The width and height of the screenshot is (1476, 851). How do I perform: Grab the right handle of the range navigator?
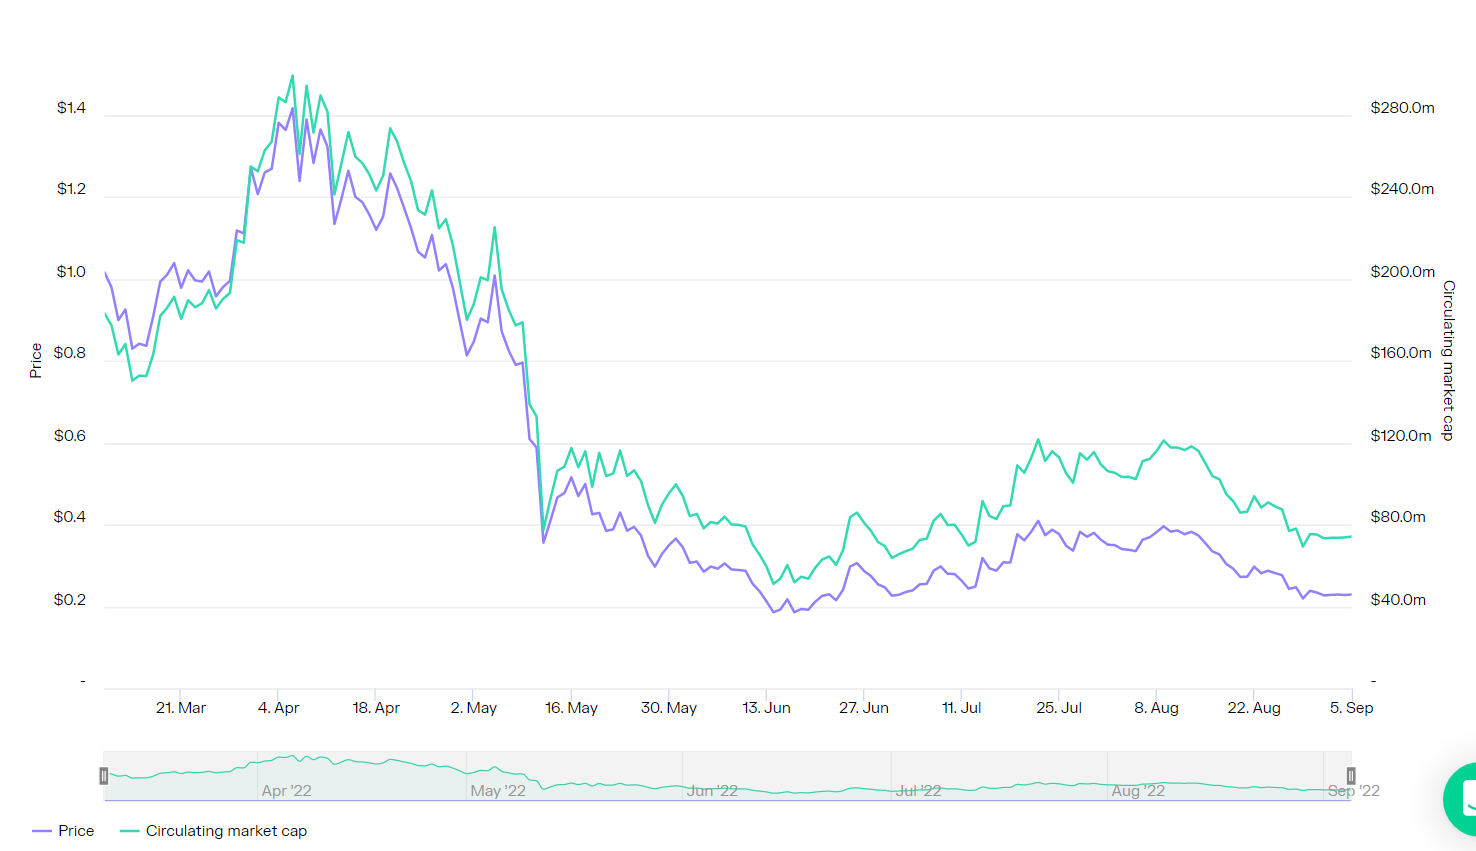click(1351, 776)
